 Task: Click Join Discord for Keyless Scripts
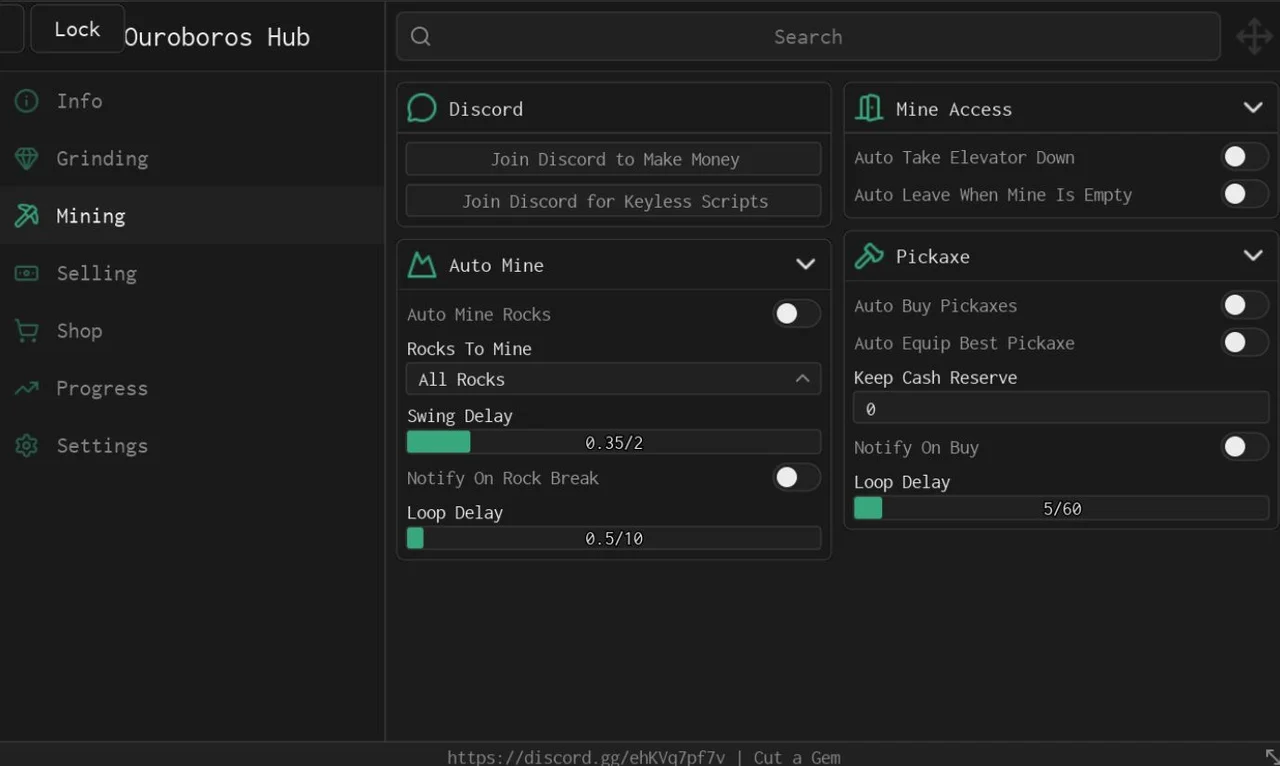pyautogui.click(x=613, y=201)
